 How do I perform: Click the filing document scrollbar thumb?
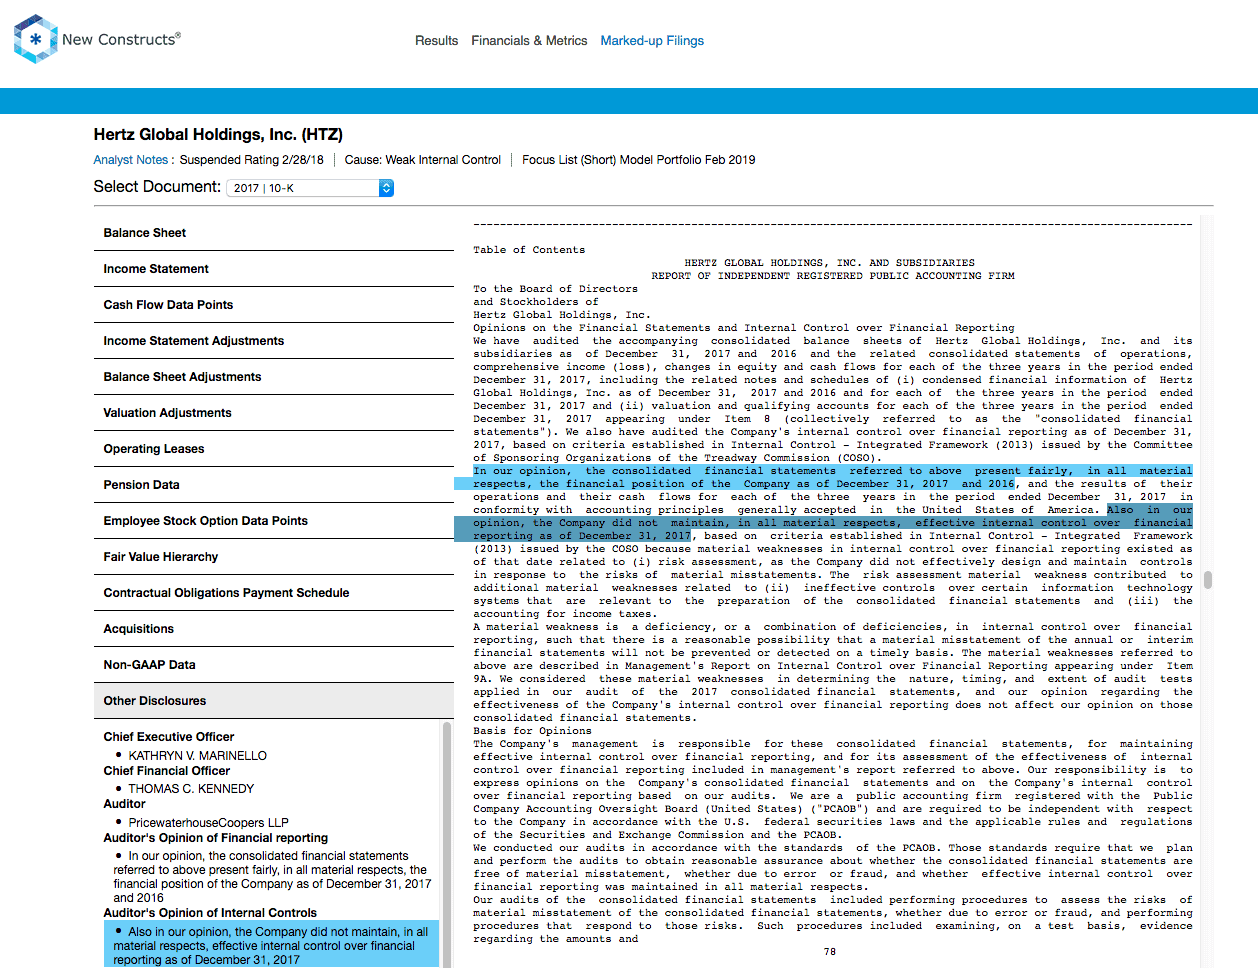(1208, 580)
